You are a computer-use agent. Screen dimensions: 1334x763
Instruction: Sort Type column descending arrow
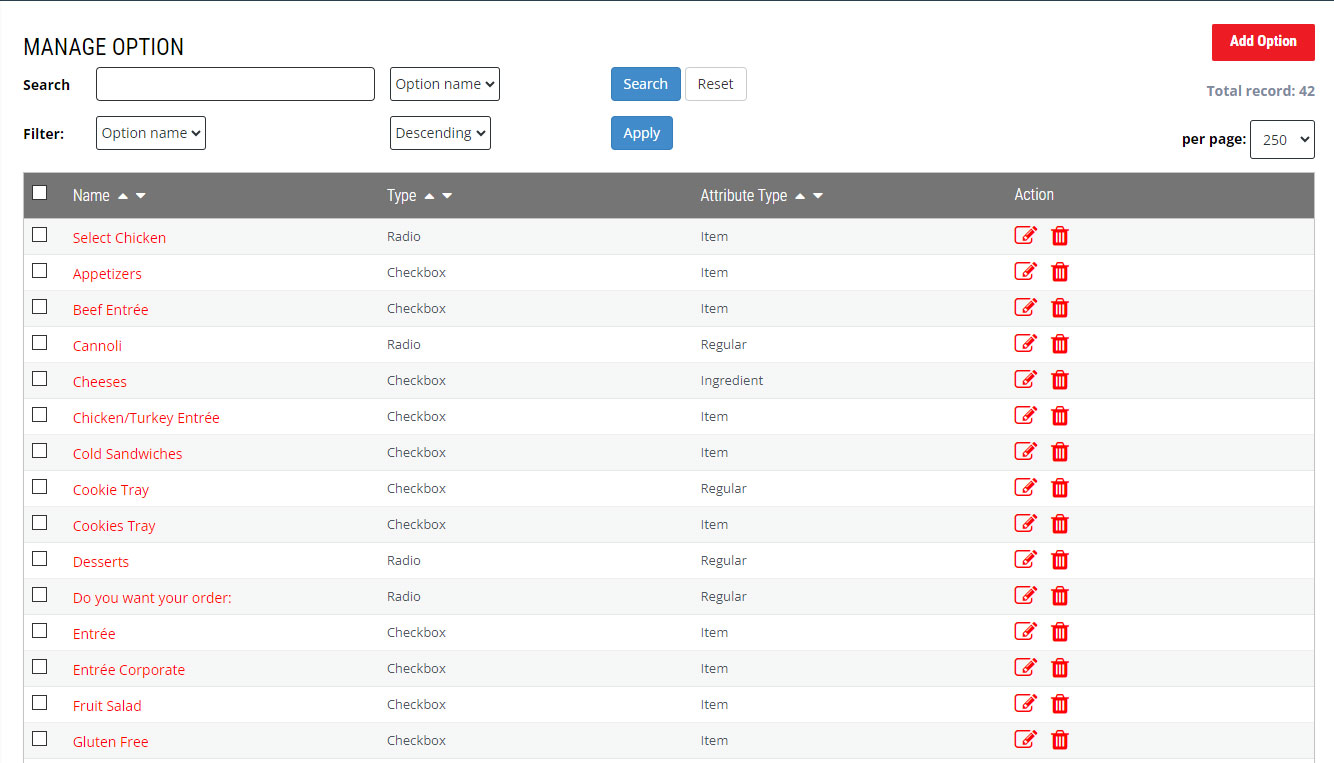pos(447,196)
